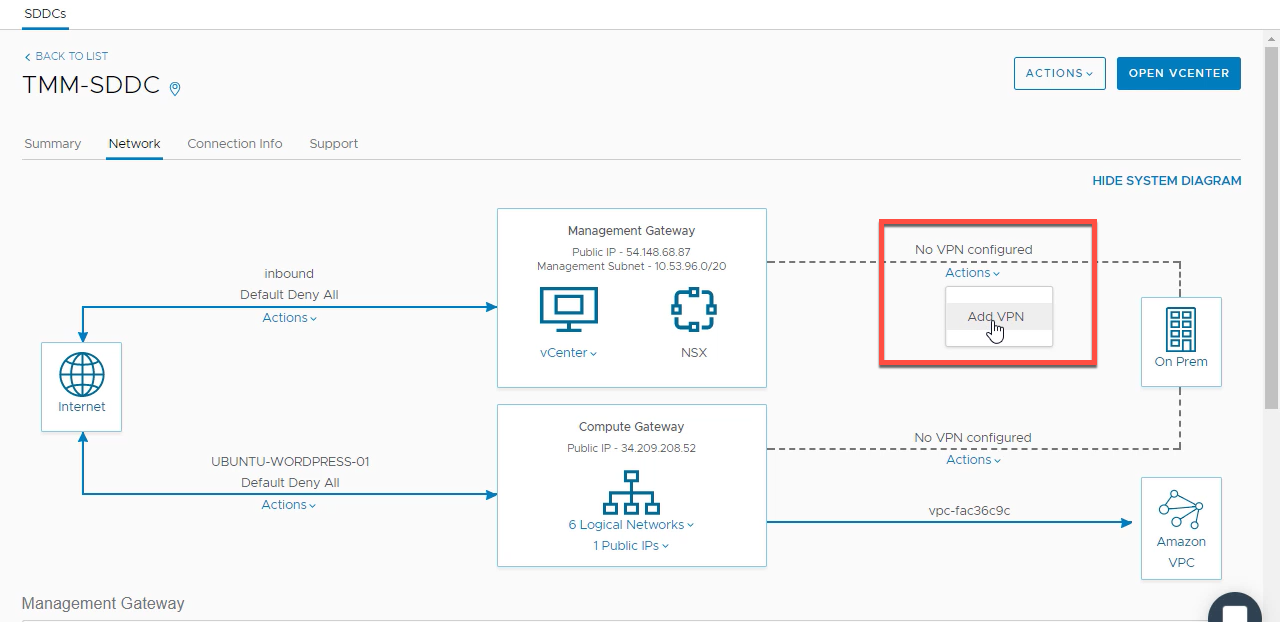Click the vCenter monitor icon
Viewport: 1280px width, 622px height.
coord(568,310)
